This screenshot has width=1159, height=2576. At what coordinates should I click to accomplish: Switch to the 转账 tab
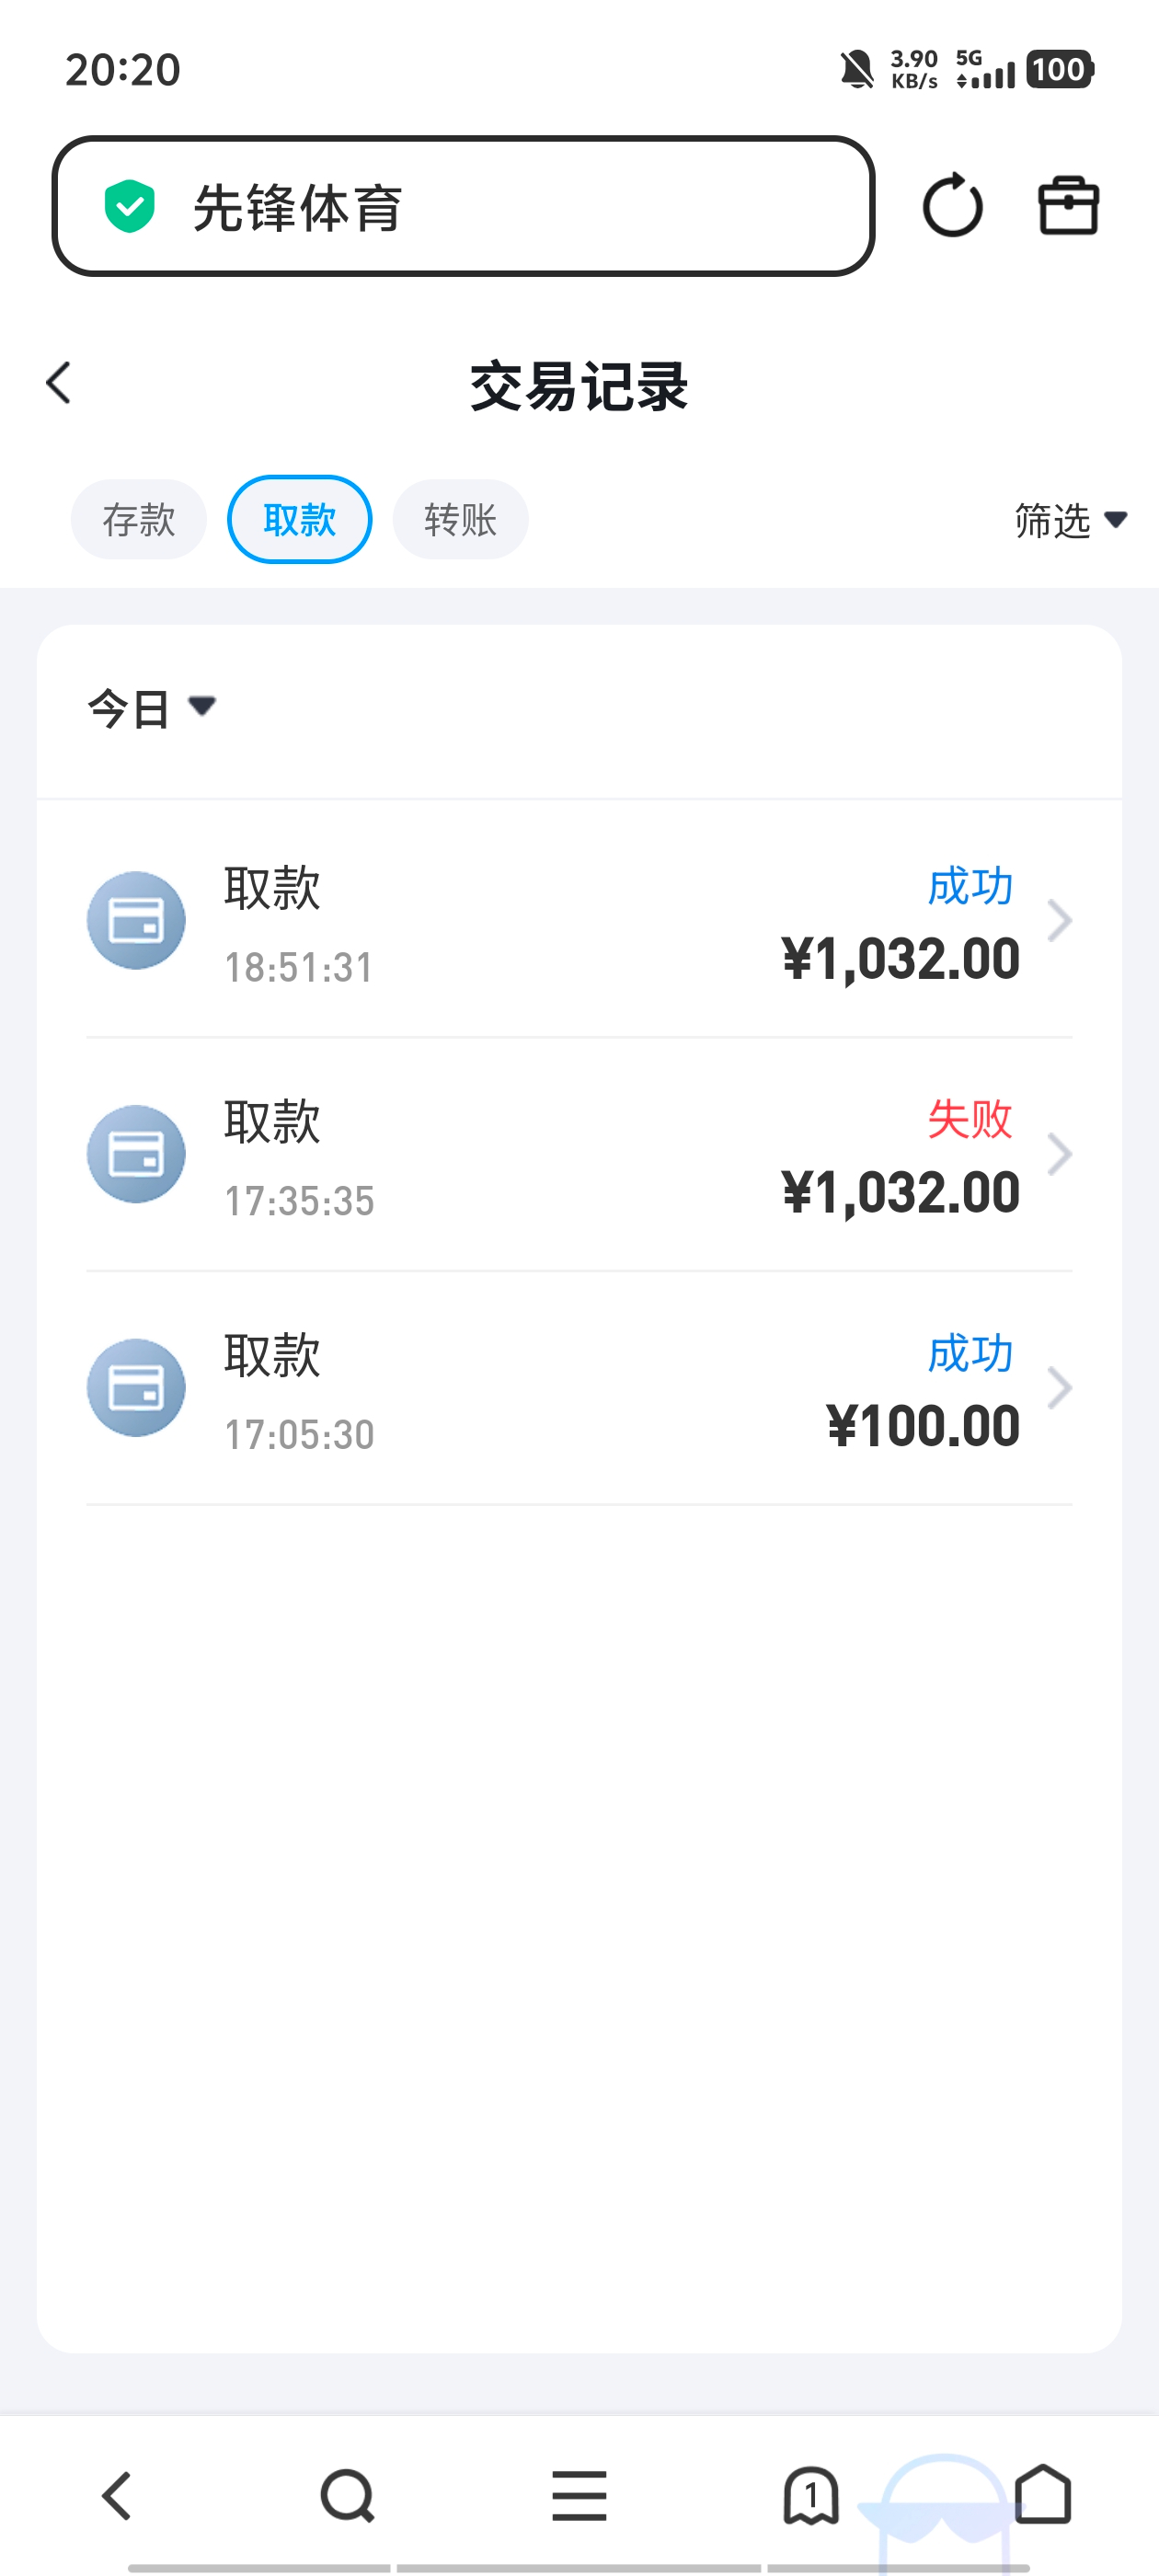(461, 520)
